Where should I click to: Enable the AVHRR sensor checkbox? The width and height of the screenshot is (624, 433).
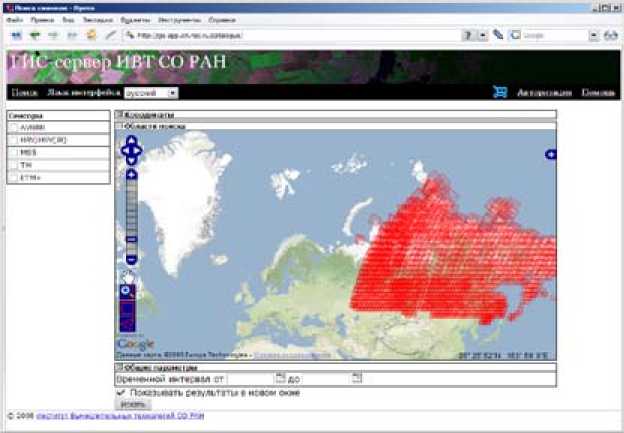click(14, 127)
